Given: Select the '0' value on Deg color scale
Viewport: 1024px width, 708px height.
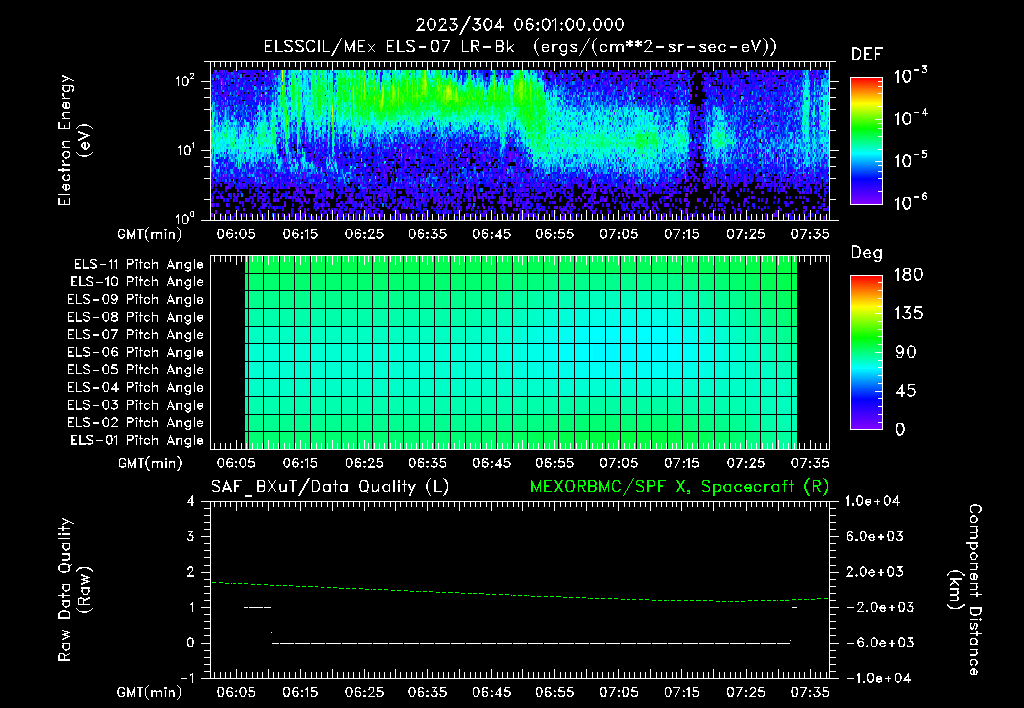Looking at the screenshot, I should [x=900, y=429].
